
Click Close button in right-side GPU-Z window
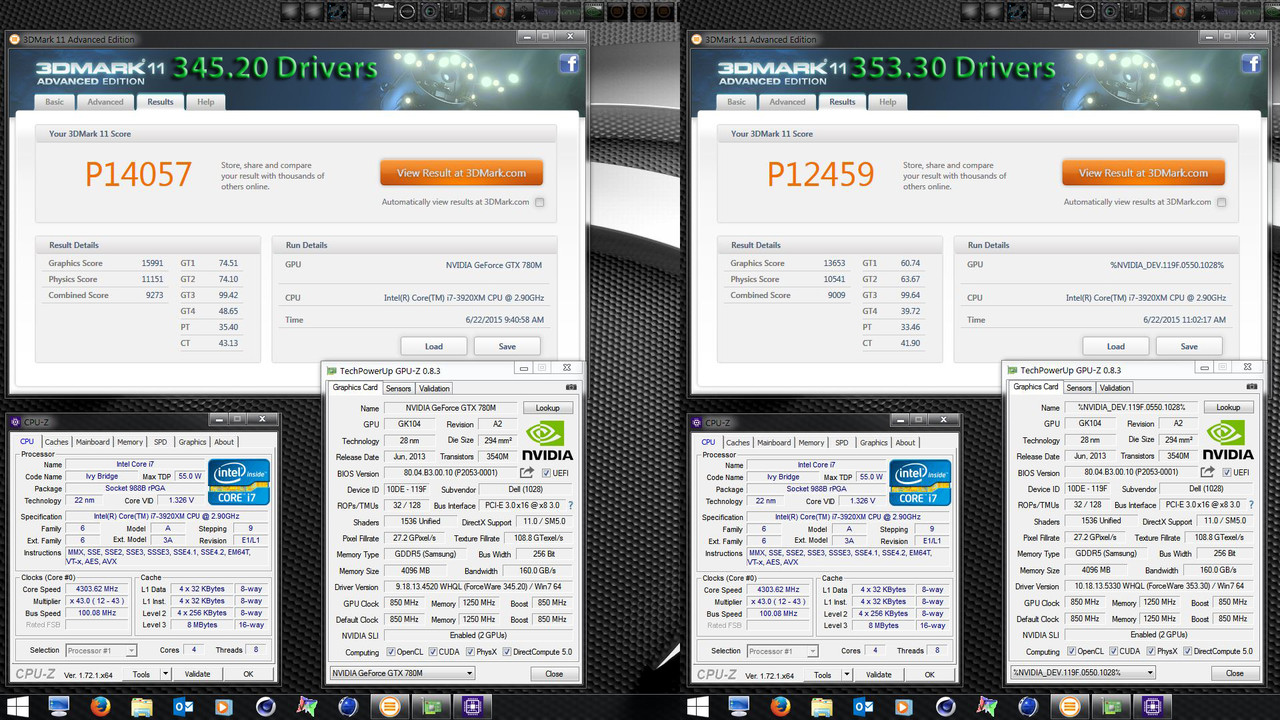(1234, 673)
